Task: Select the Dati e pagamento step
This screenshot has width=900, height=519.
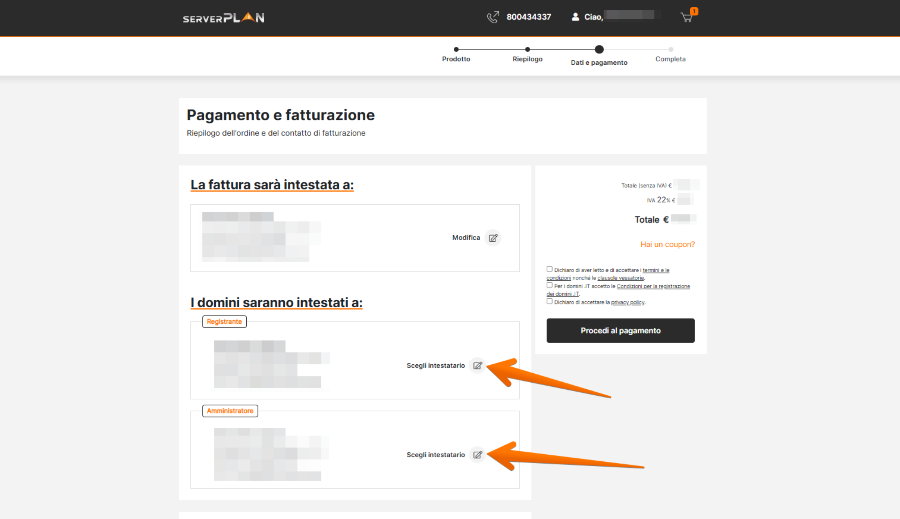Action: click(599, 61)
